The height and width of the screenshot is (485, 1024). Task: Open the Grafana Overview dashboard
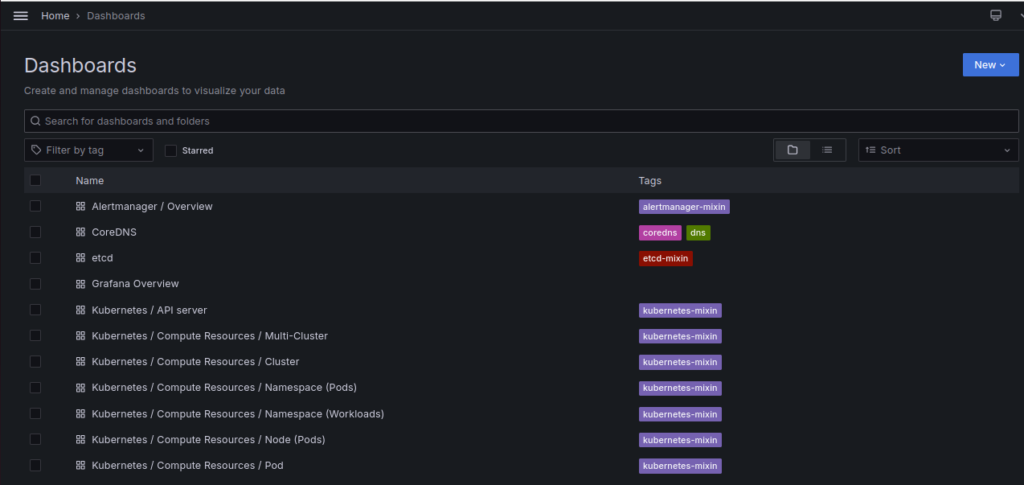135,284
